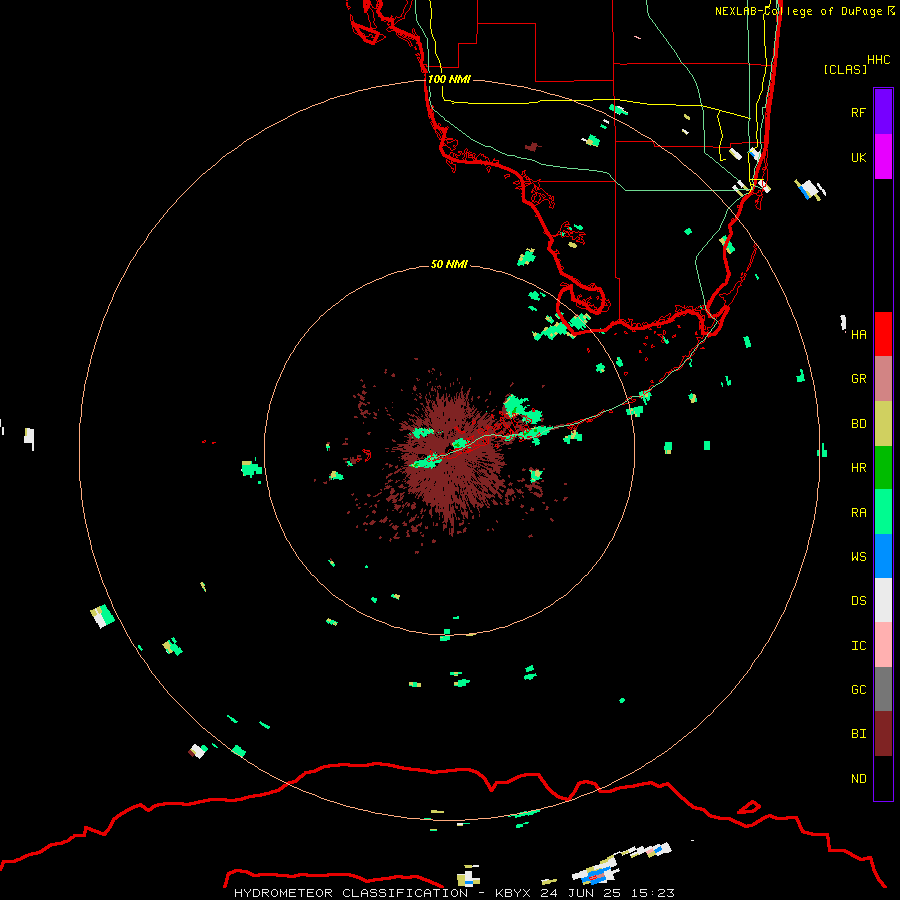Click the HA legend label
Image resolution: width=900 pixels, height=900 pixels.
[x=858, y=334]
